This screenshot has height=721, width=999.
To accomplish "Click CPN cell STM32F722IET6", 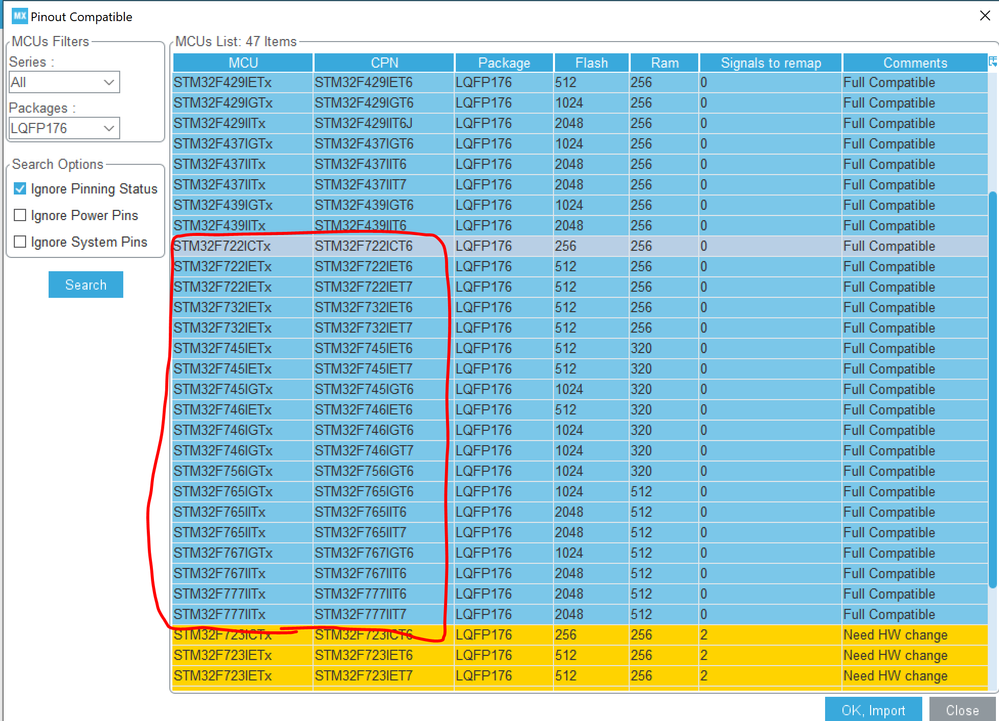I will [384, 266].
